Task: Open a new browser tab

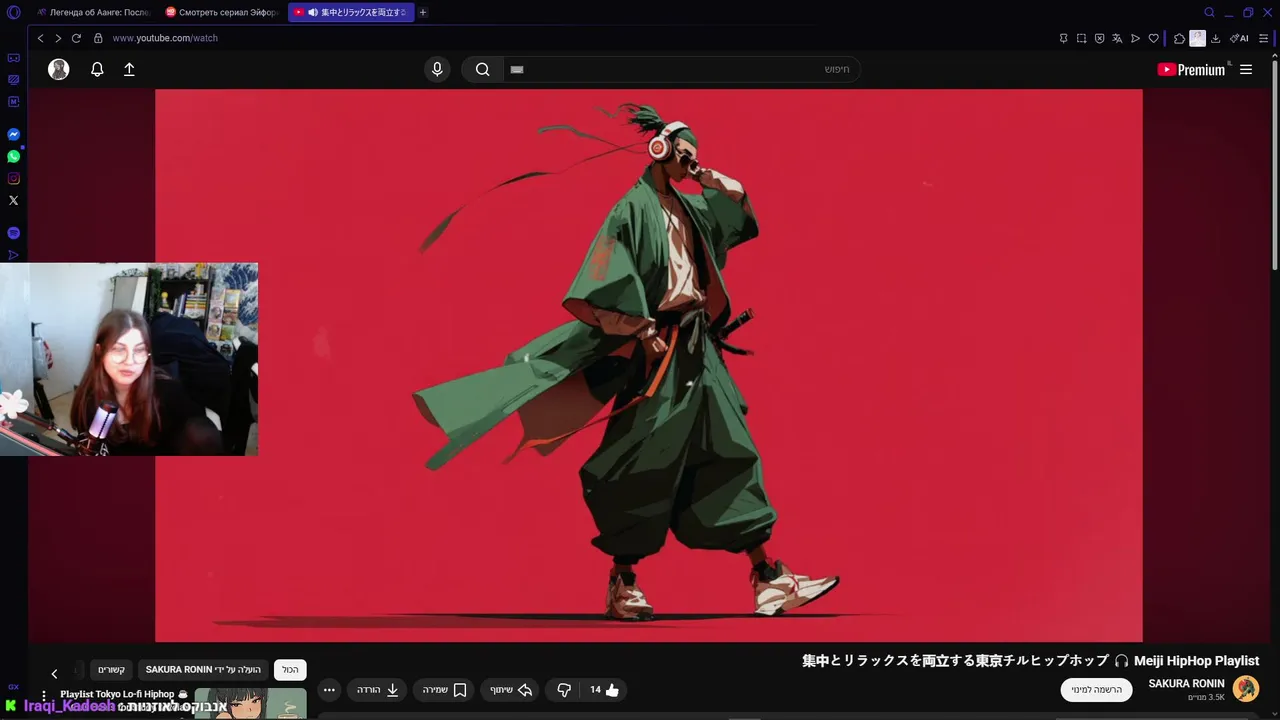Action: 423,12
